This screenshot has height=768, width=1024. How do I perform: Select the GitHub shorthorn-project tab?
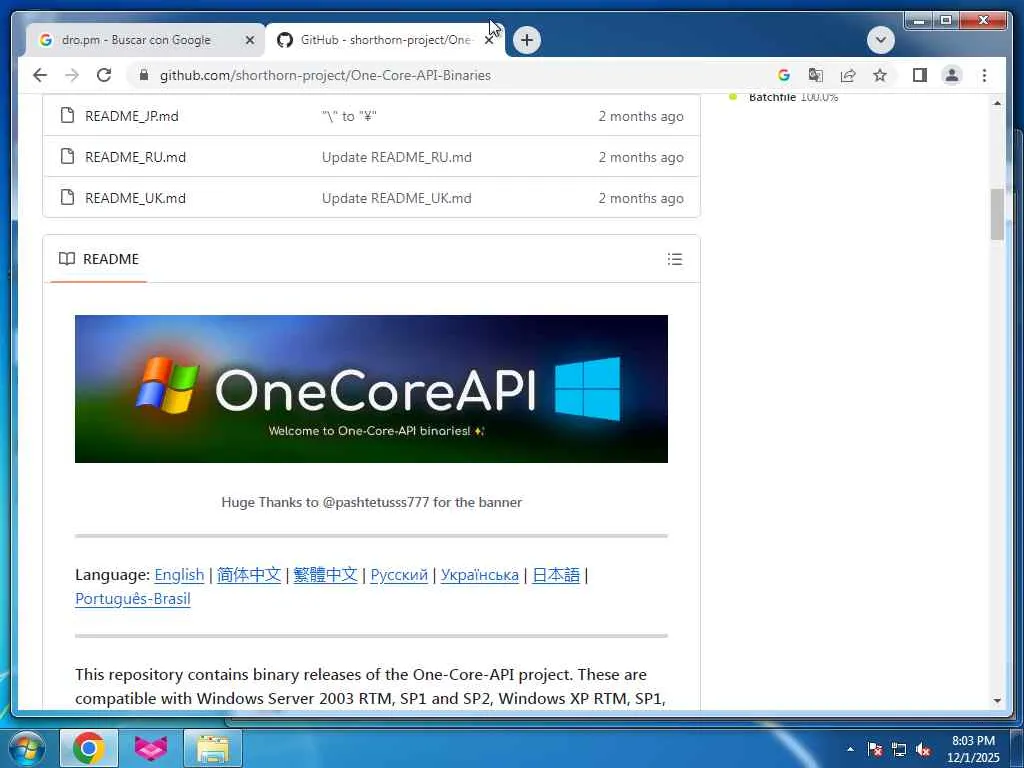point(385,40)
